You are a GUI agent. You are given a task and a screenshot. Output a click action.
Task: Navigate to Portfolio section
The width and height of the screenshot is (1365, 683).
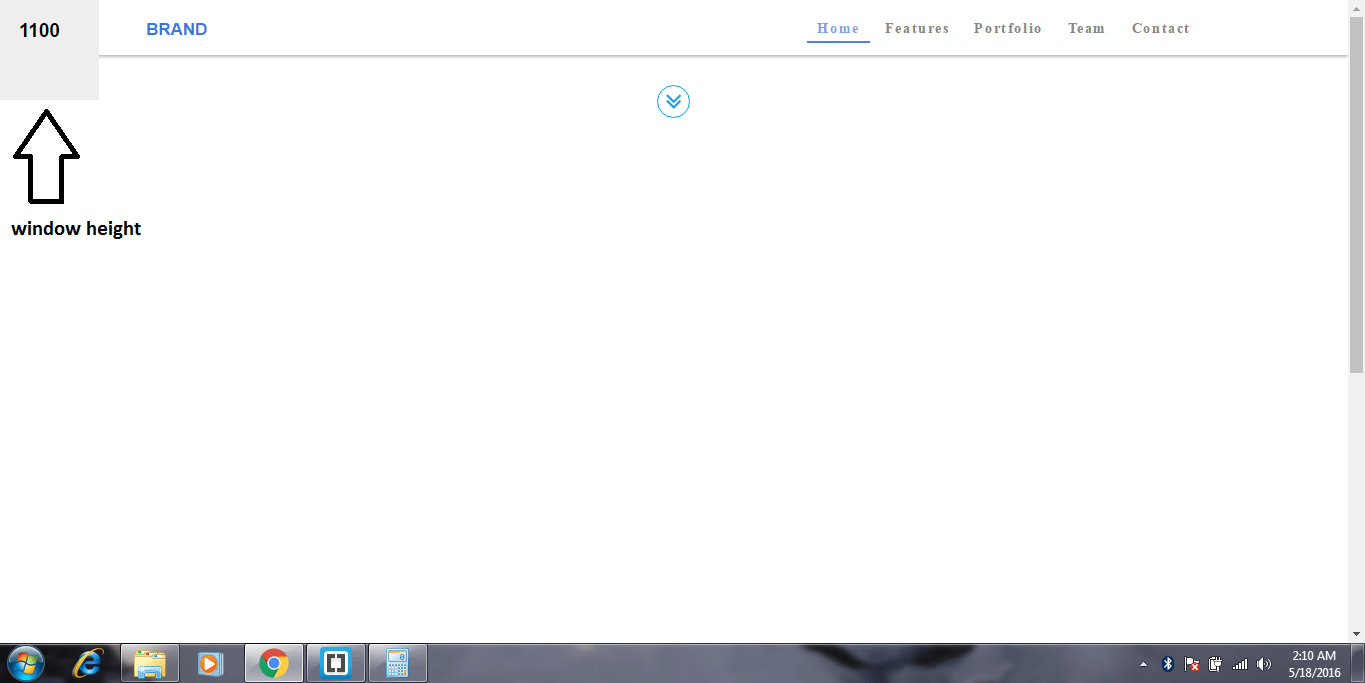tap(1008, 29)
